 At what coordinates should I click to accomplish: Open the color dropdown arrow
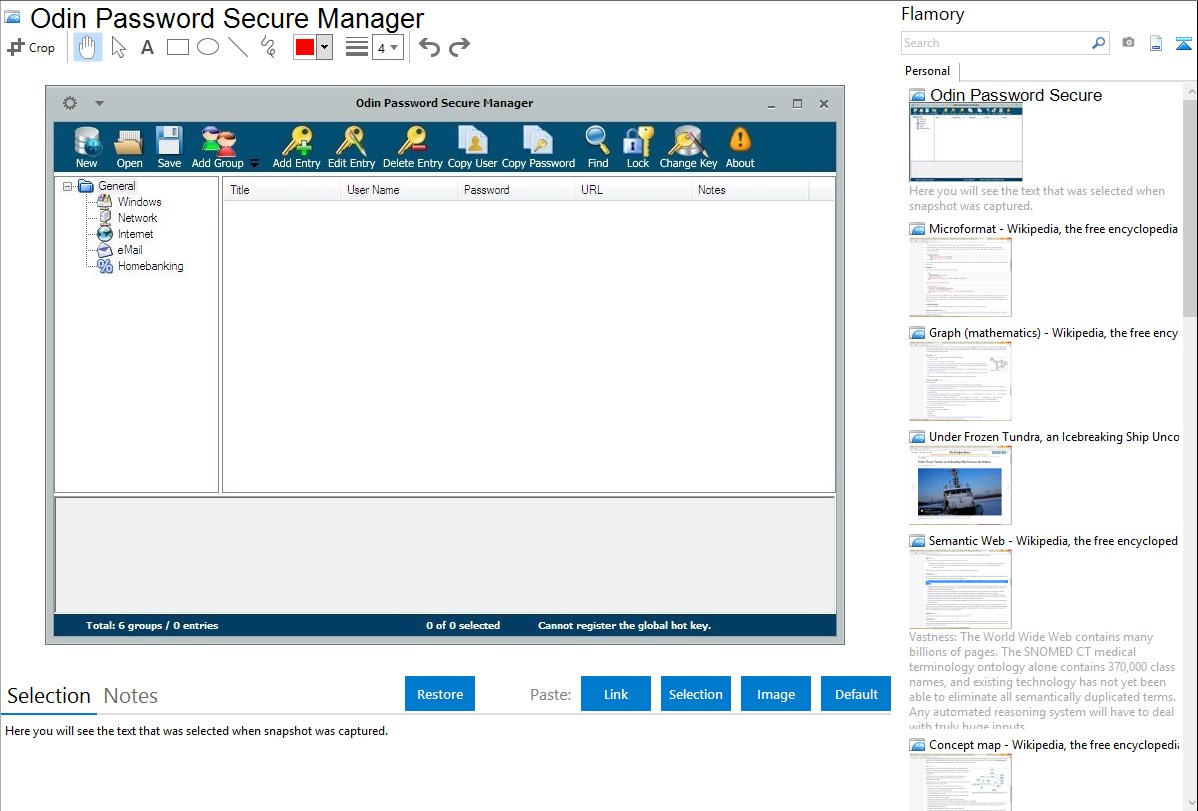click(325, 47)
